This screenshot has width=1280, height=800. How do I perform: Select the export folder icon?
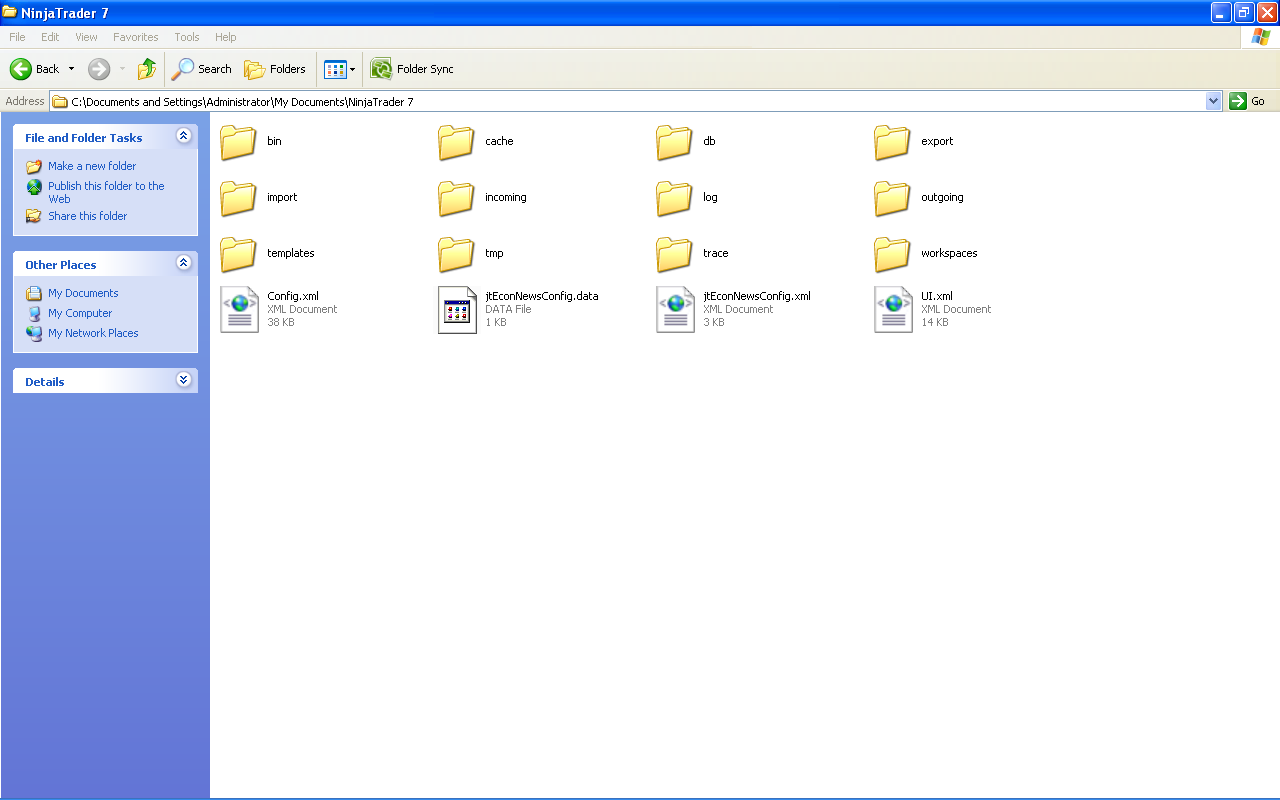click(892, 142)
